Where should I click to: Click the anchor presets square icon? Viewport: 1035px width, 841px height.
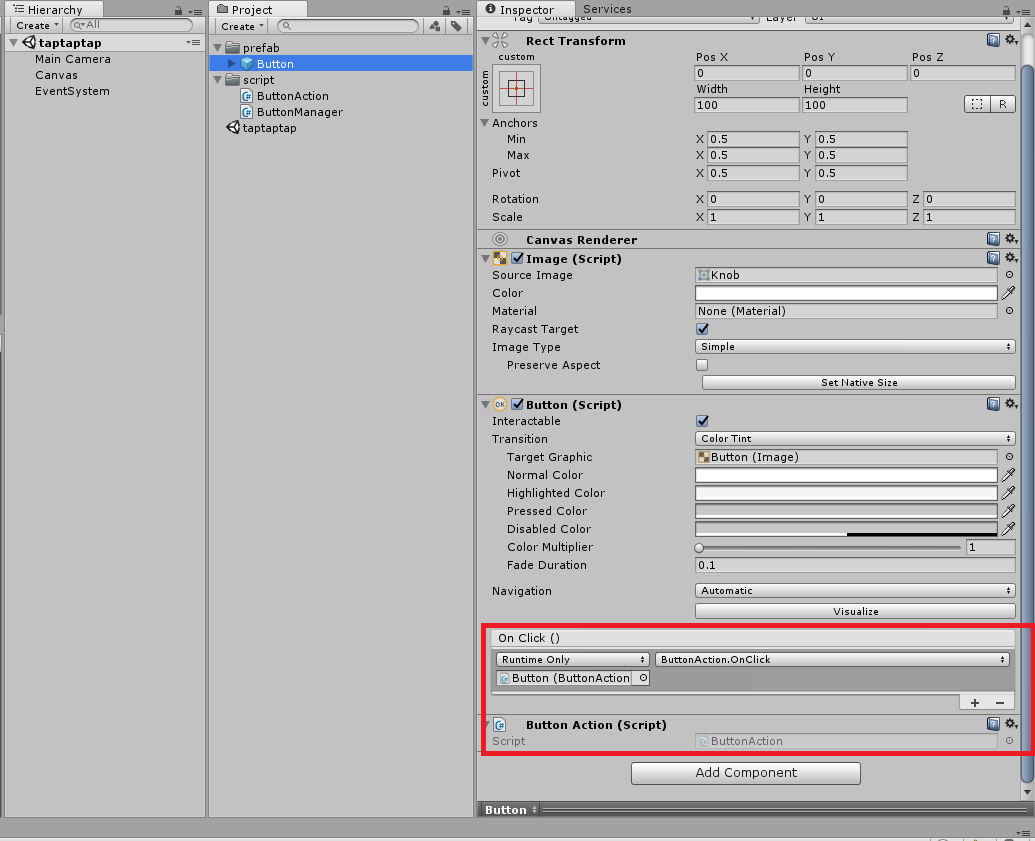(x=516, y=89)
